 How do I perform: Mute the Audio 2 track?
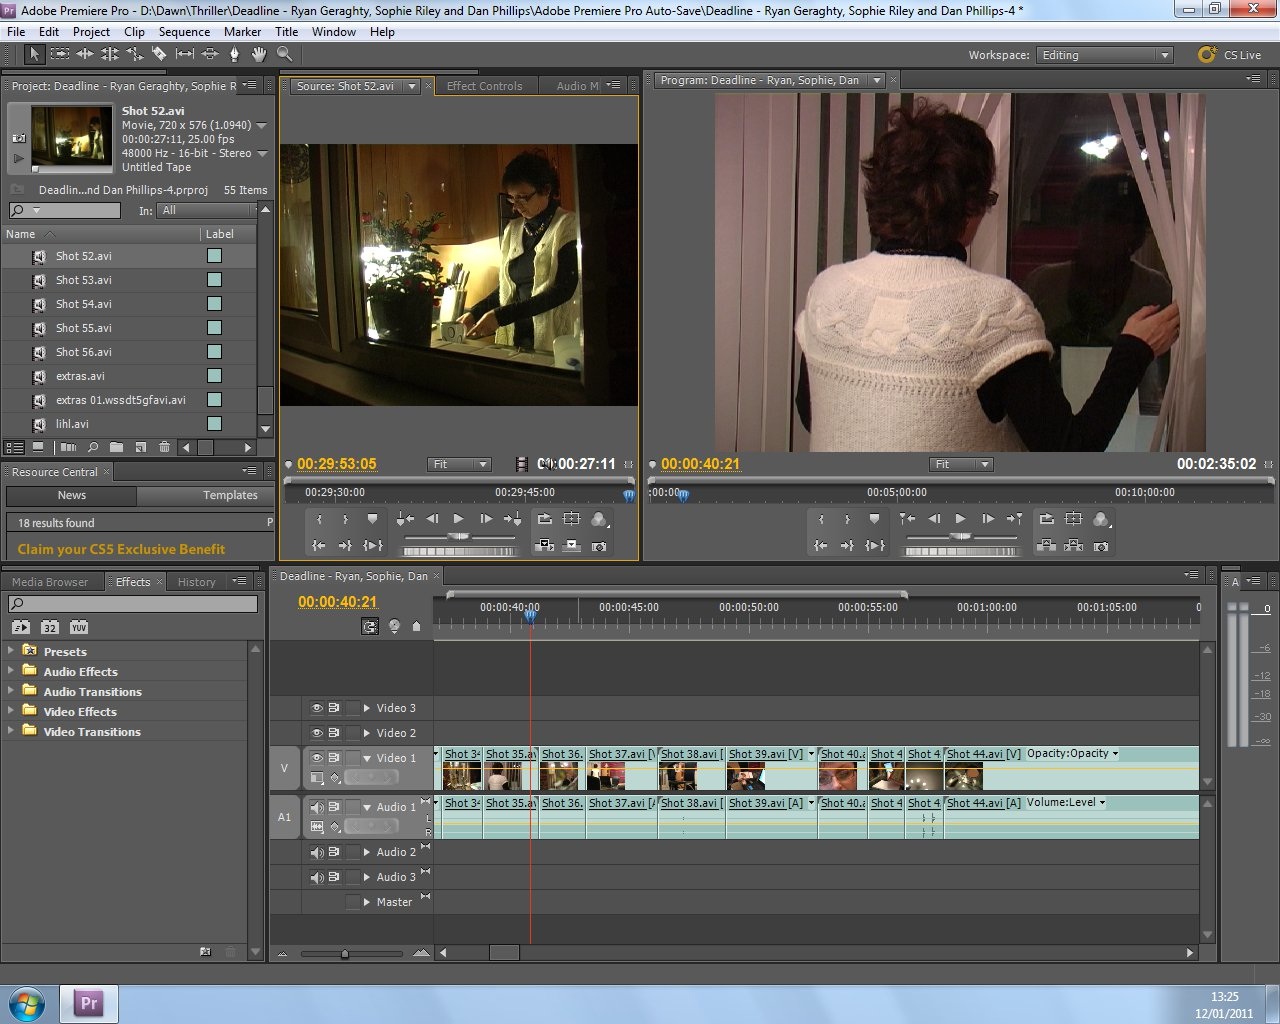point(317,852)
